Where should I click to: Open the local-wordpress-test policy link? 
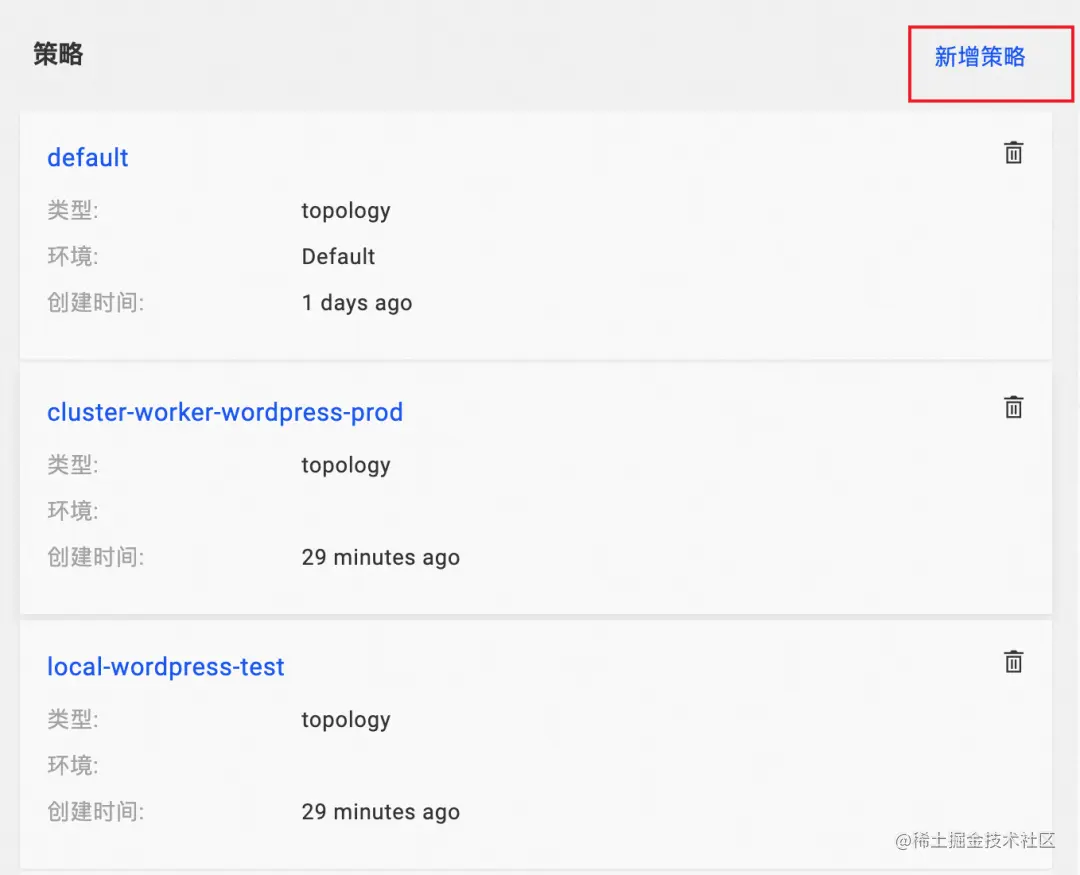(x=165, y=667)
